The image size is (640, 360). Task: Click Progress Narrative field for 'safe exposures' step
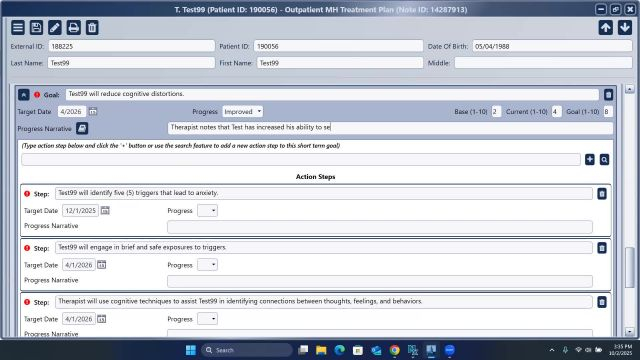click(x=380, y=281)
